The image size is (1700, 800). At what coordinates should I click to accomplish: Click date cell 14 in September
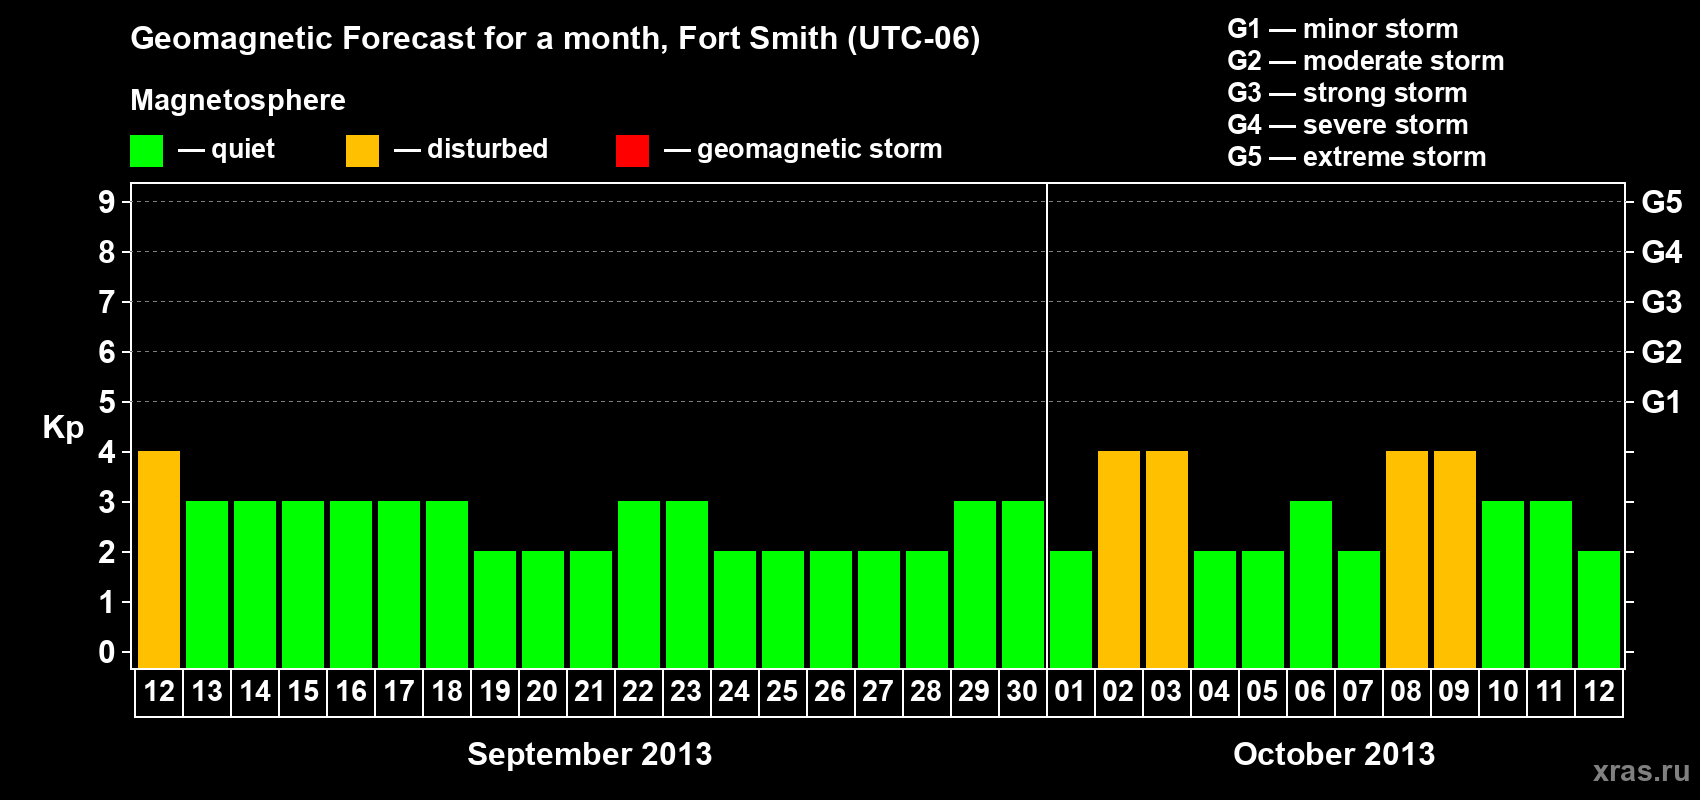pyautogui.click(x=255, y=692)
